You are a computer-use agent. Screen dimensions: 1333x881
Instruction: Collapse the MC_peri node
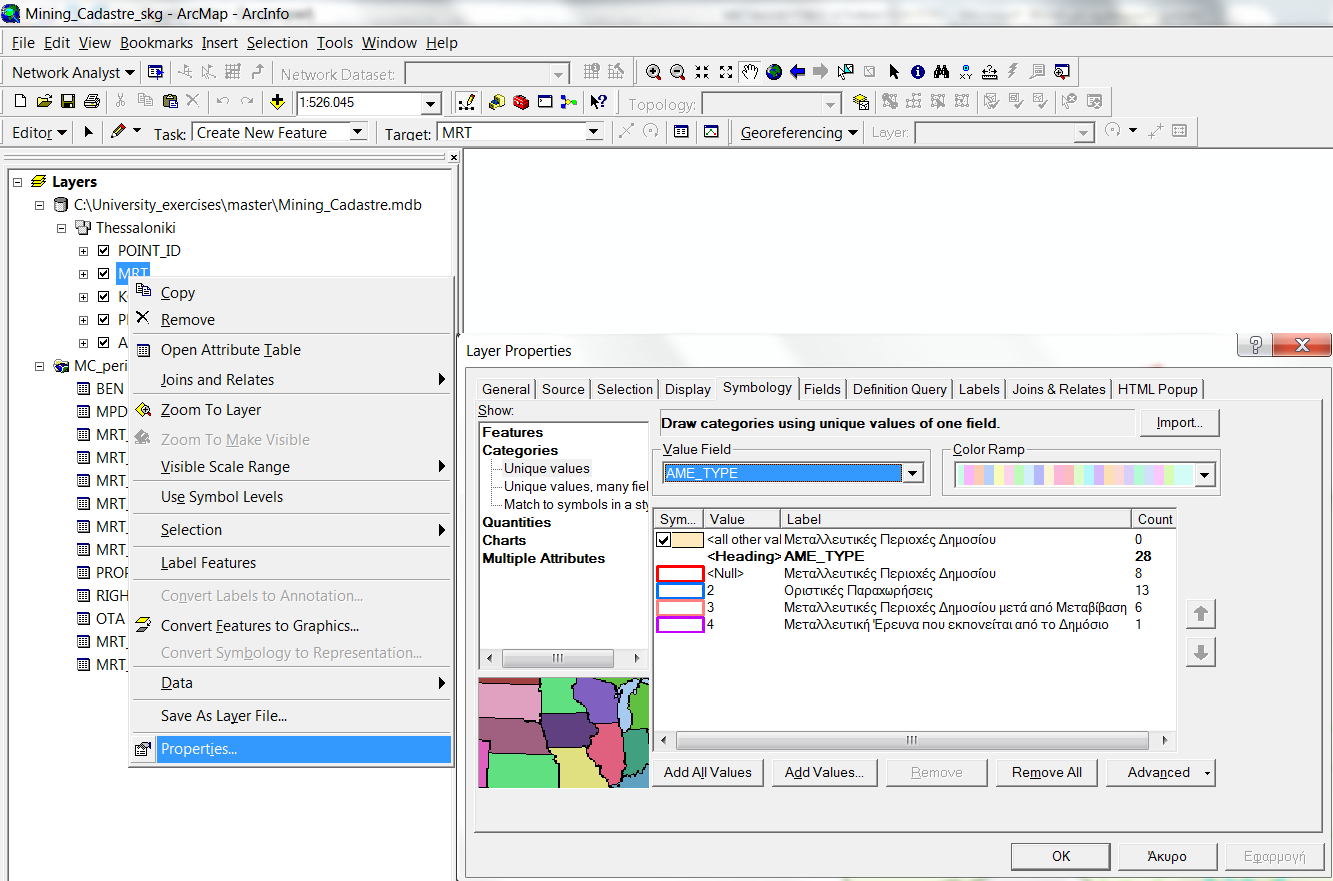(x=40, y=366)
